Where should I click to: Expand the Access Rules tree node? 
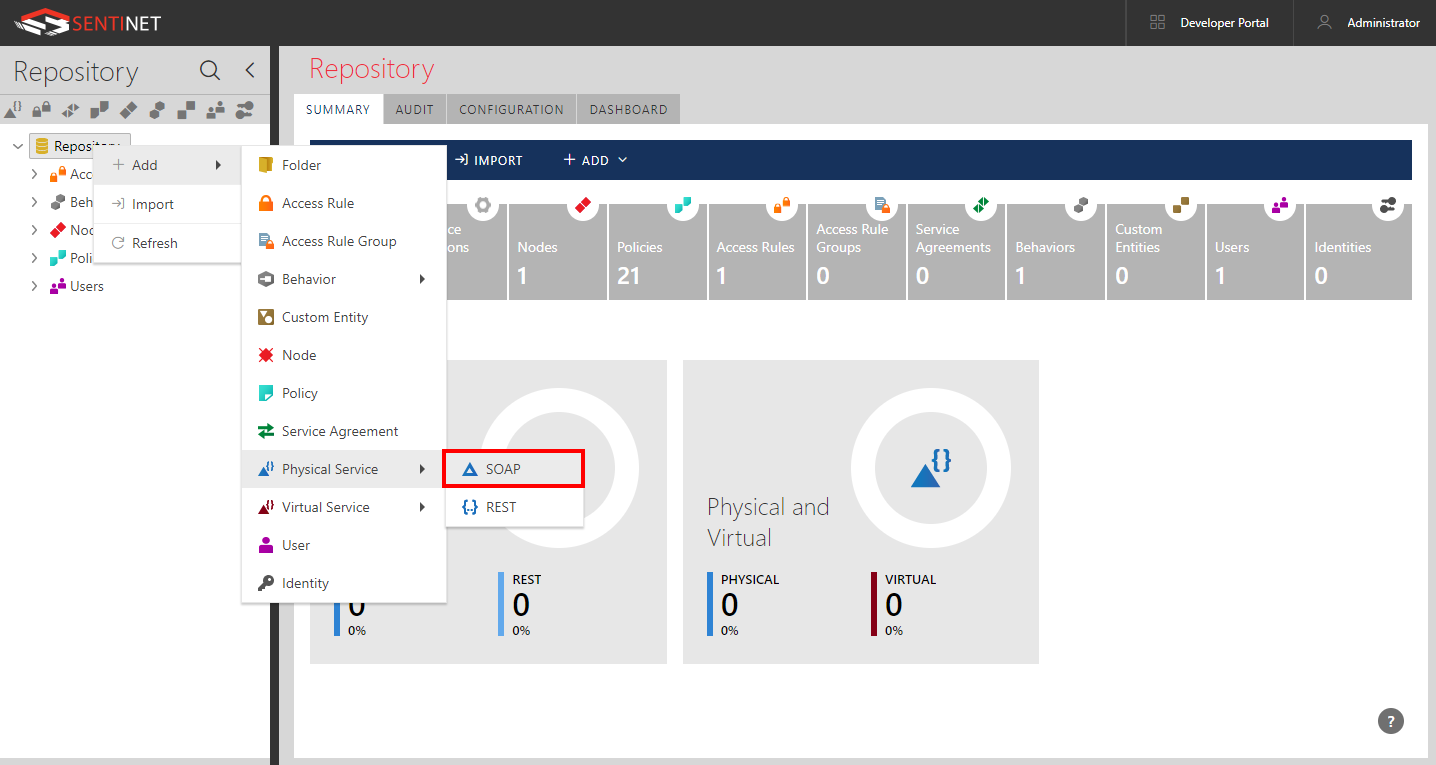[x=34, y=174]
